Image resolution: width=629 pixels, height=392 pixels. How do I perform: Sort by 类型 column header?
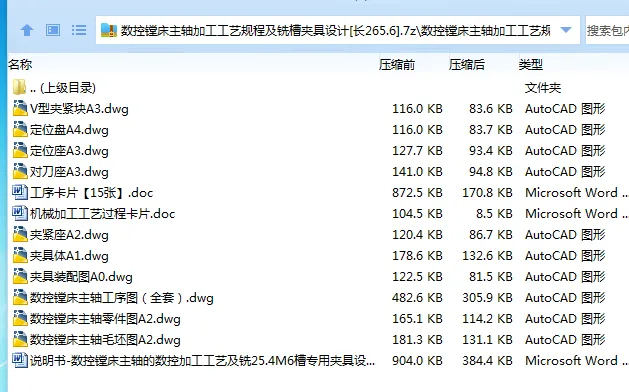[x=531, y=65]
